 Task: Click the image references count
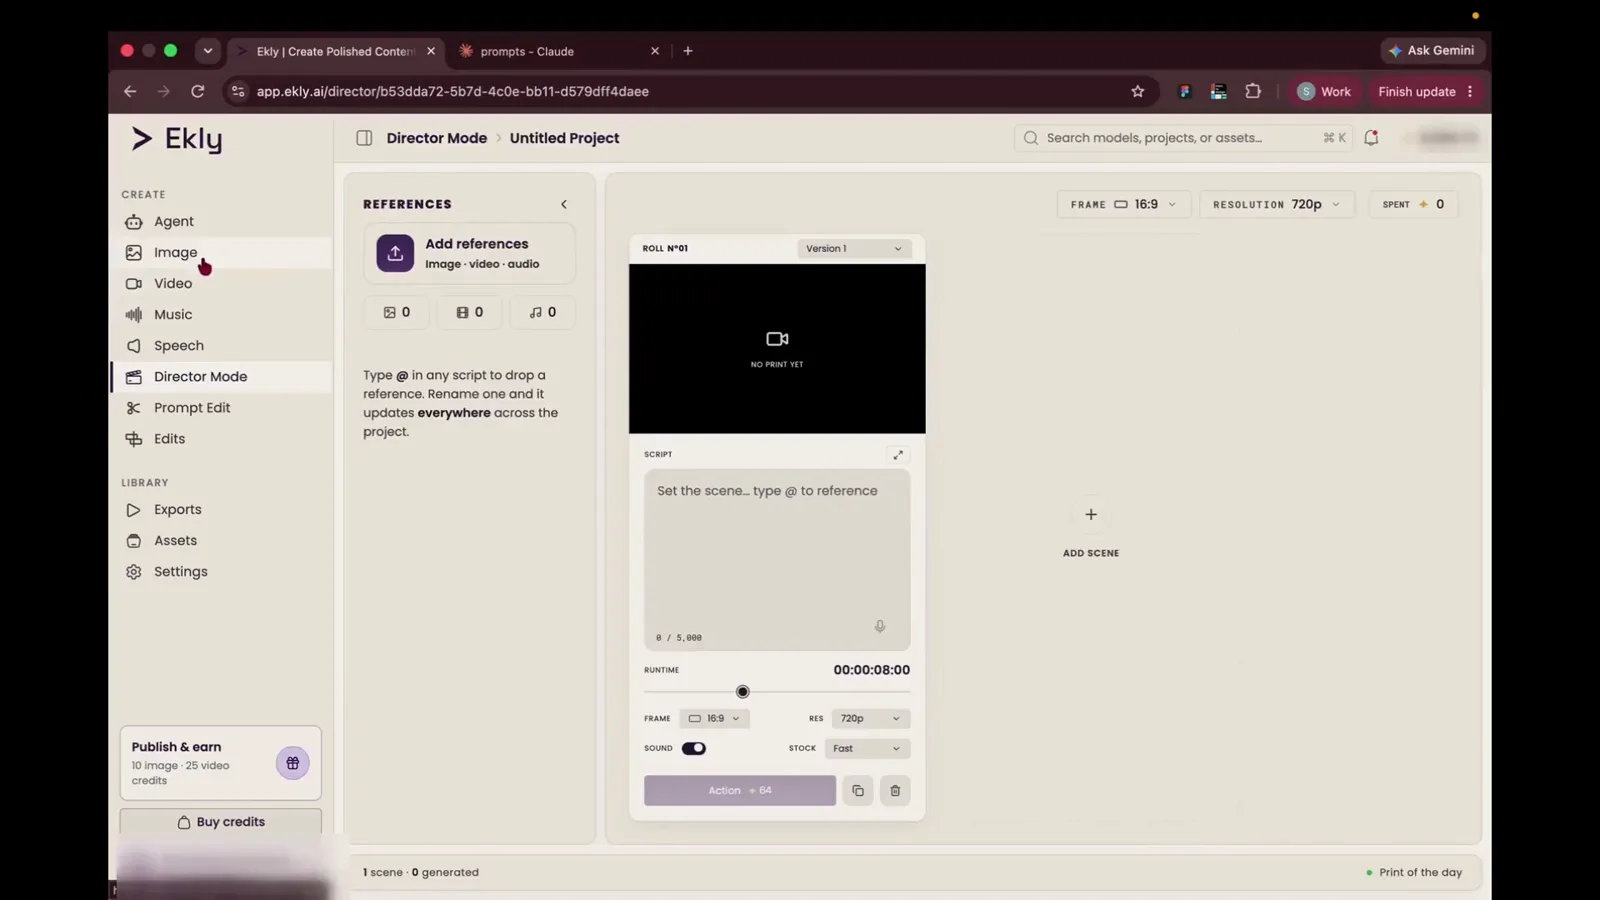point(397,312)
